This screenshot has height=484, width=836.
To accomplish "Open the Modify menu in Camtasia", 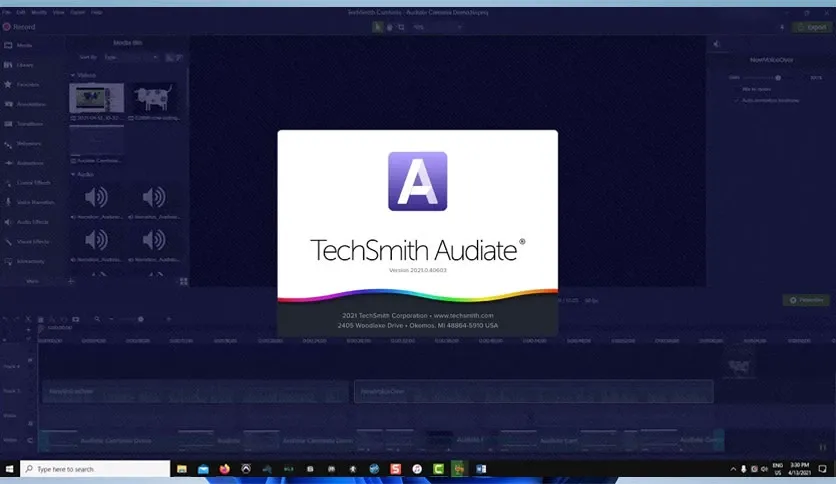I will coord(38,12).
